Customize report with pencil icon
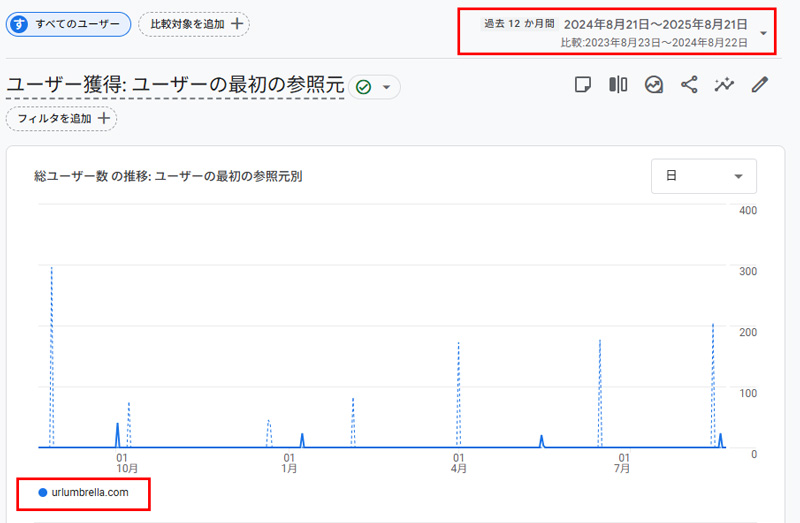 [x=760, y=85]
